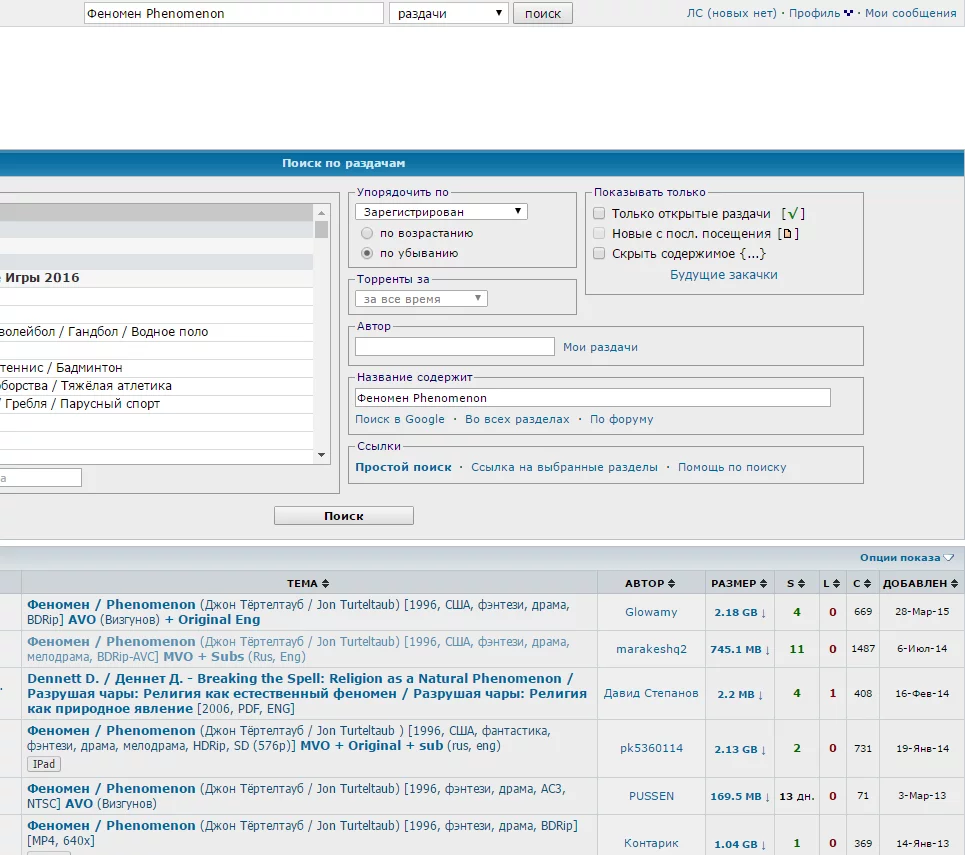Open 'Помощь по поиску' link

[x=732, y=467]
